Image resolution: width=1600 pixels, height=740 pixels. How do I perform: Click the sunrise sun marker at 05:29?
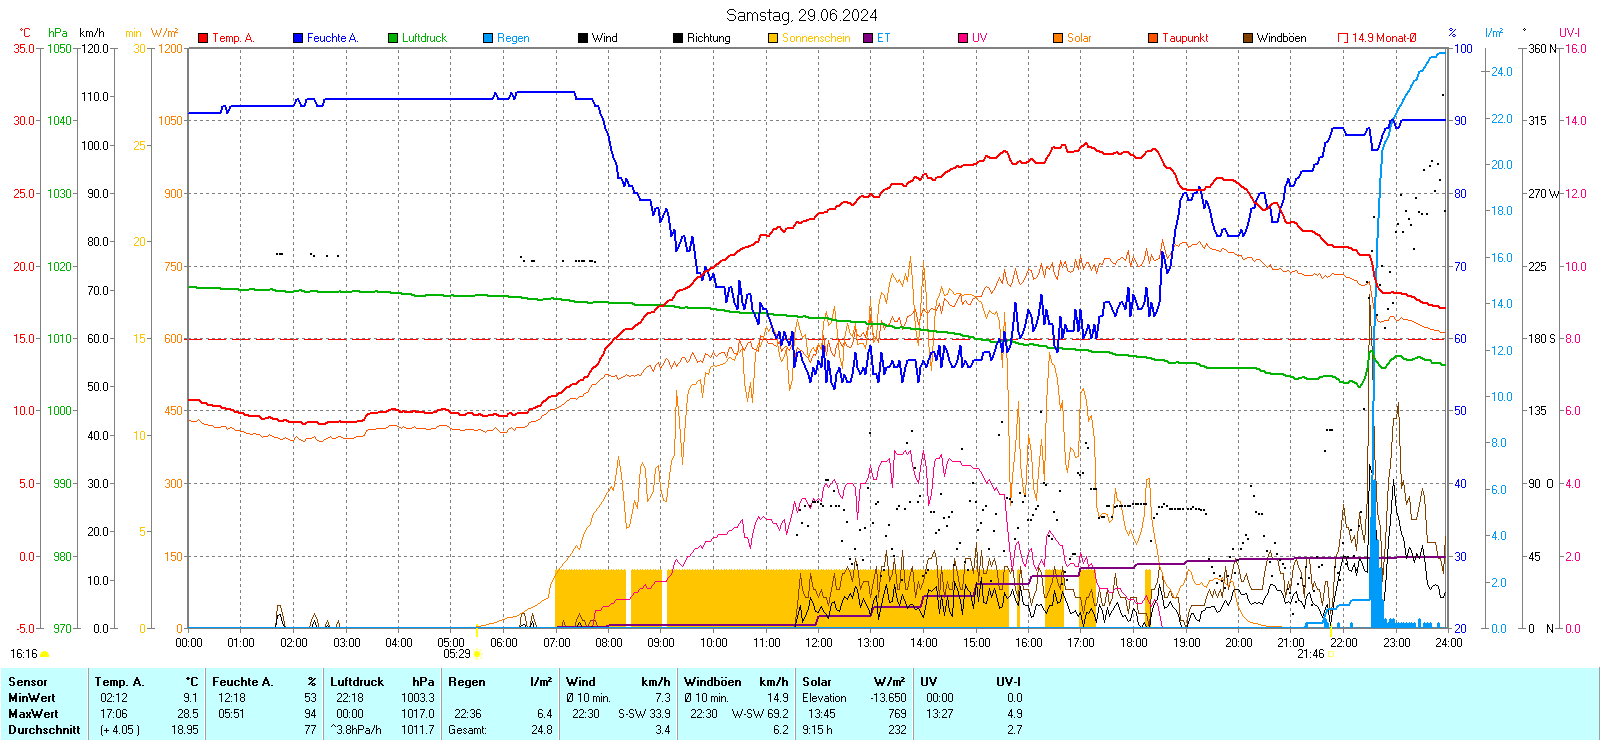click(x=477, y=654)
